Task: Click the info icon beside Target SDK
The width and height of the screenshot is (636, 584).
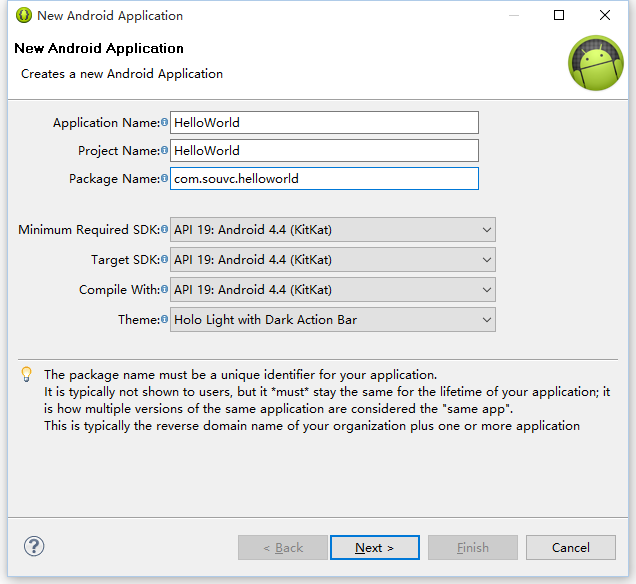Action: (x=165, y=260)
